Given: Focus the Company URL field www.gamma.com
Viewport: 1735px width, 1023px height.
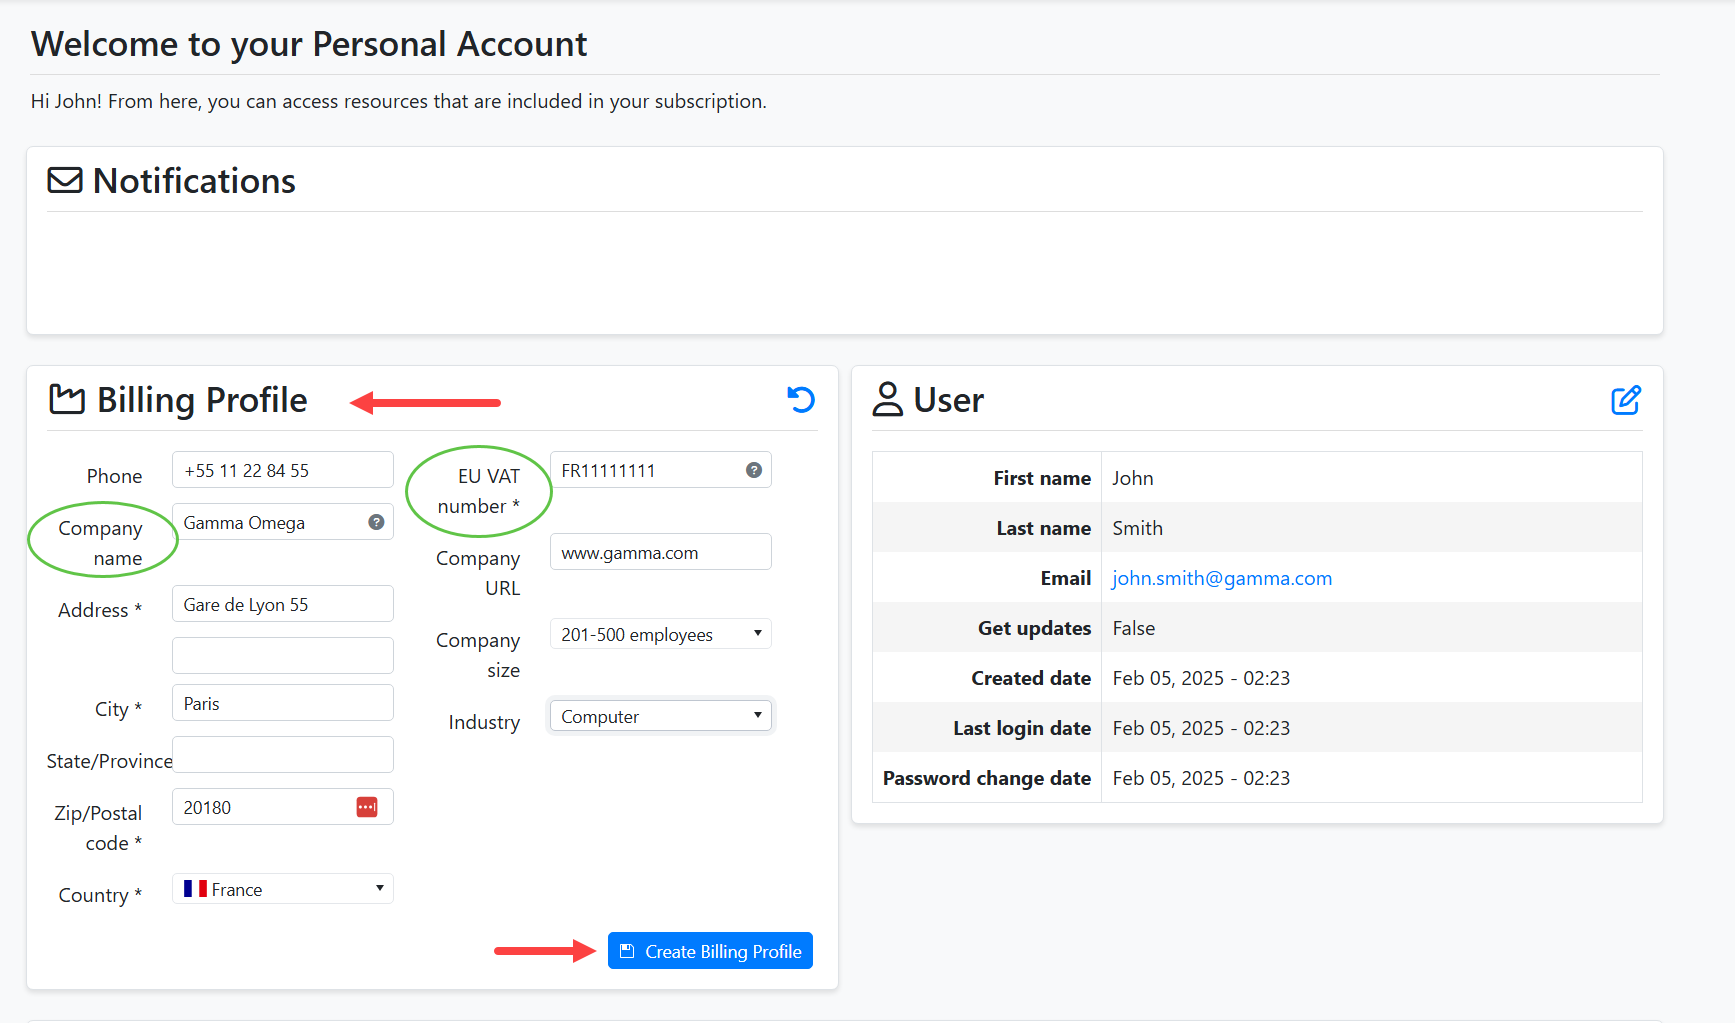Looking at the screenshot, I should [661, 552].
